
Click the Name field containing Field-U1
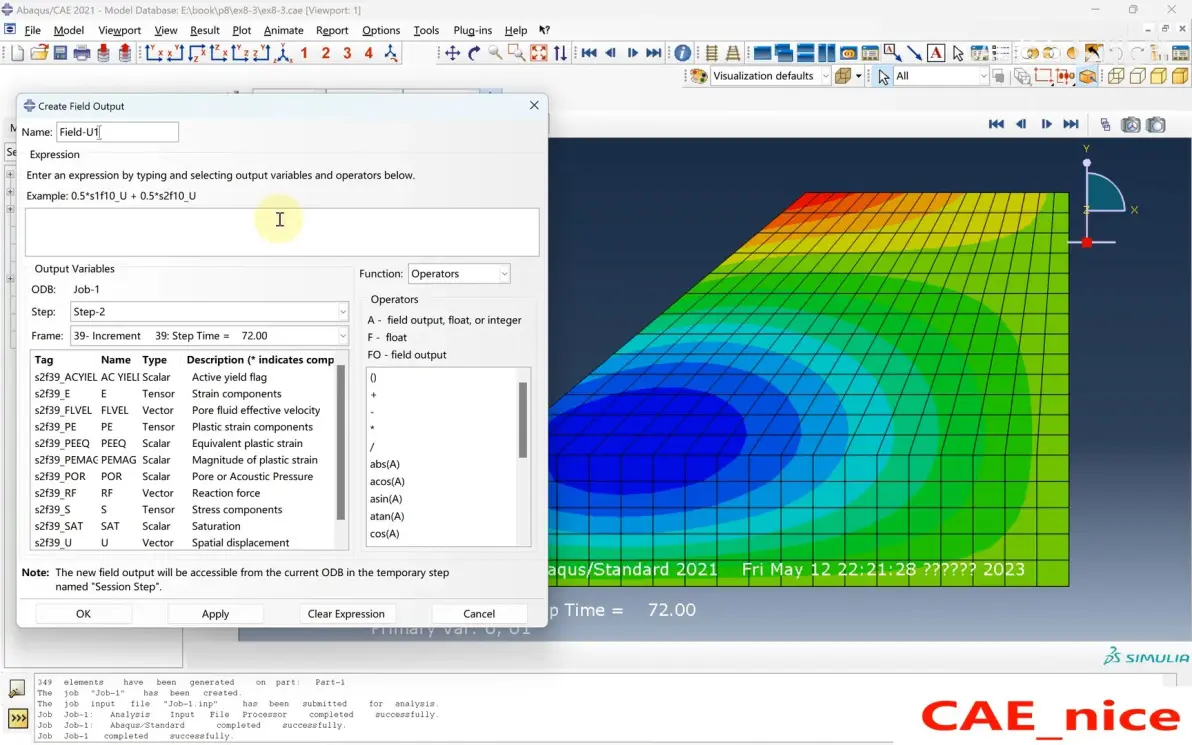click(117, 132)
